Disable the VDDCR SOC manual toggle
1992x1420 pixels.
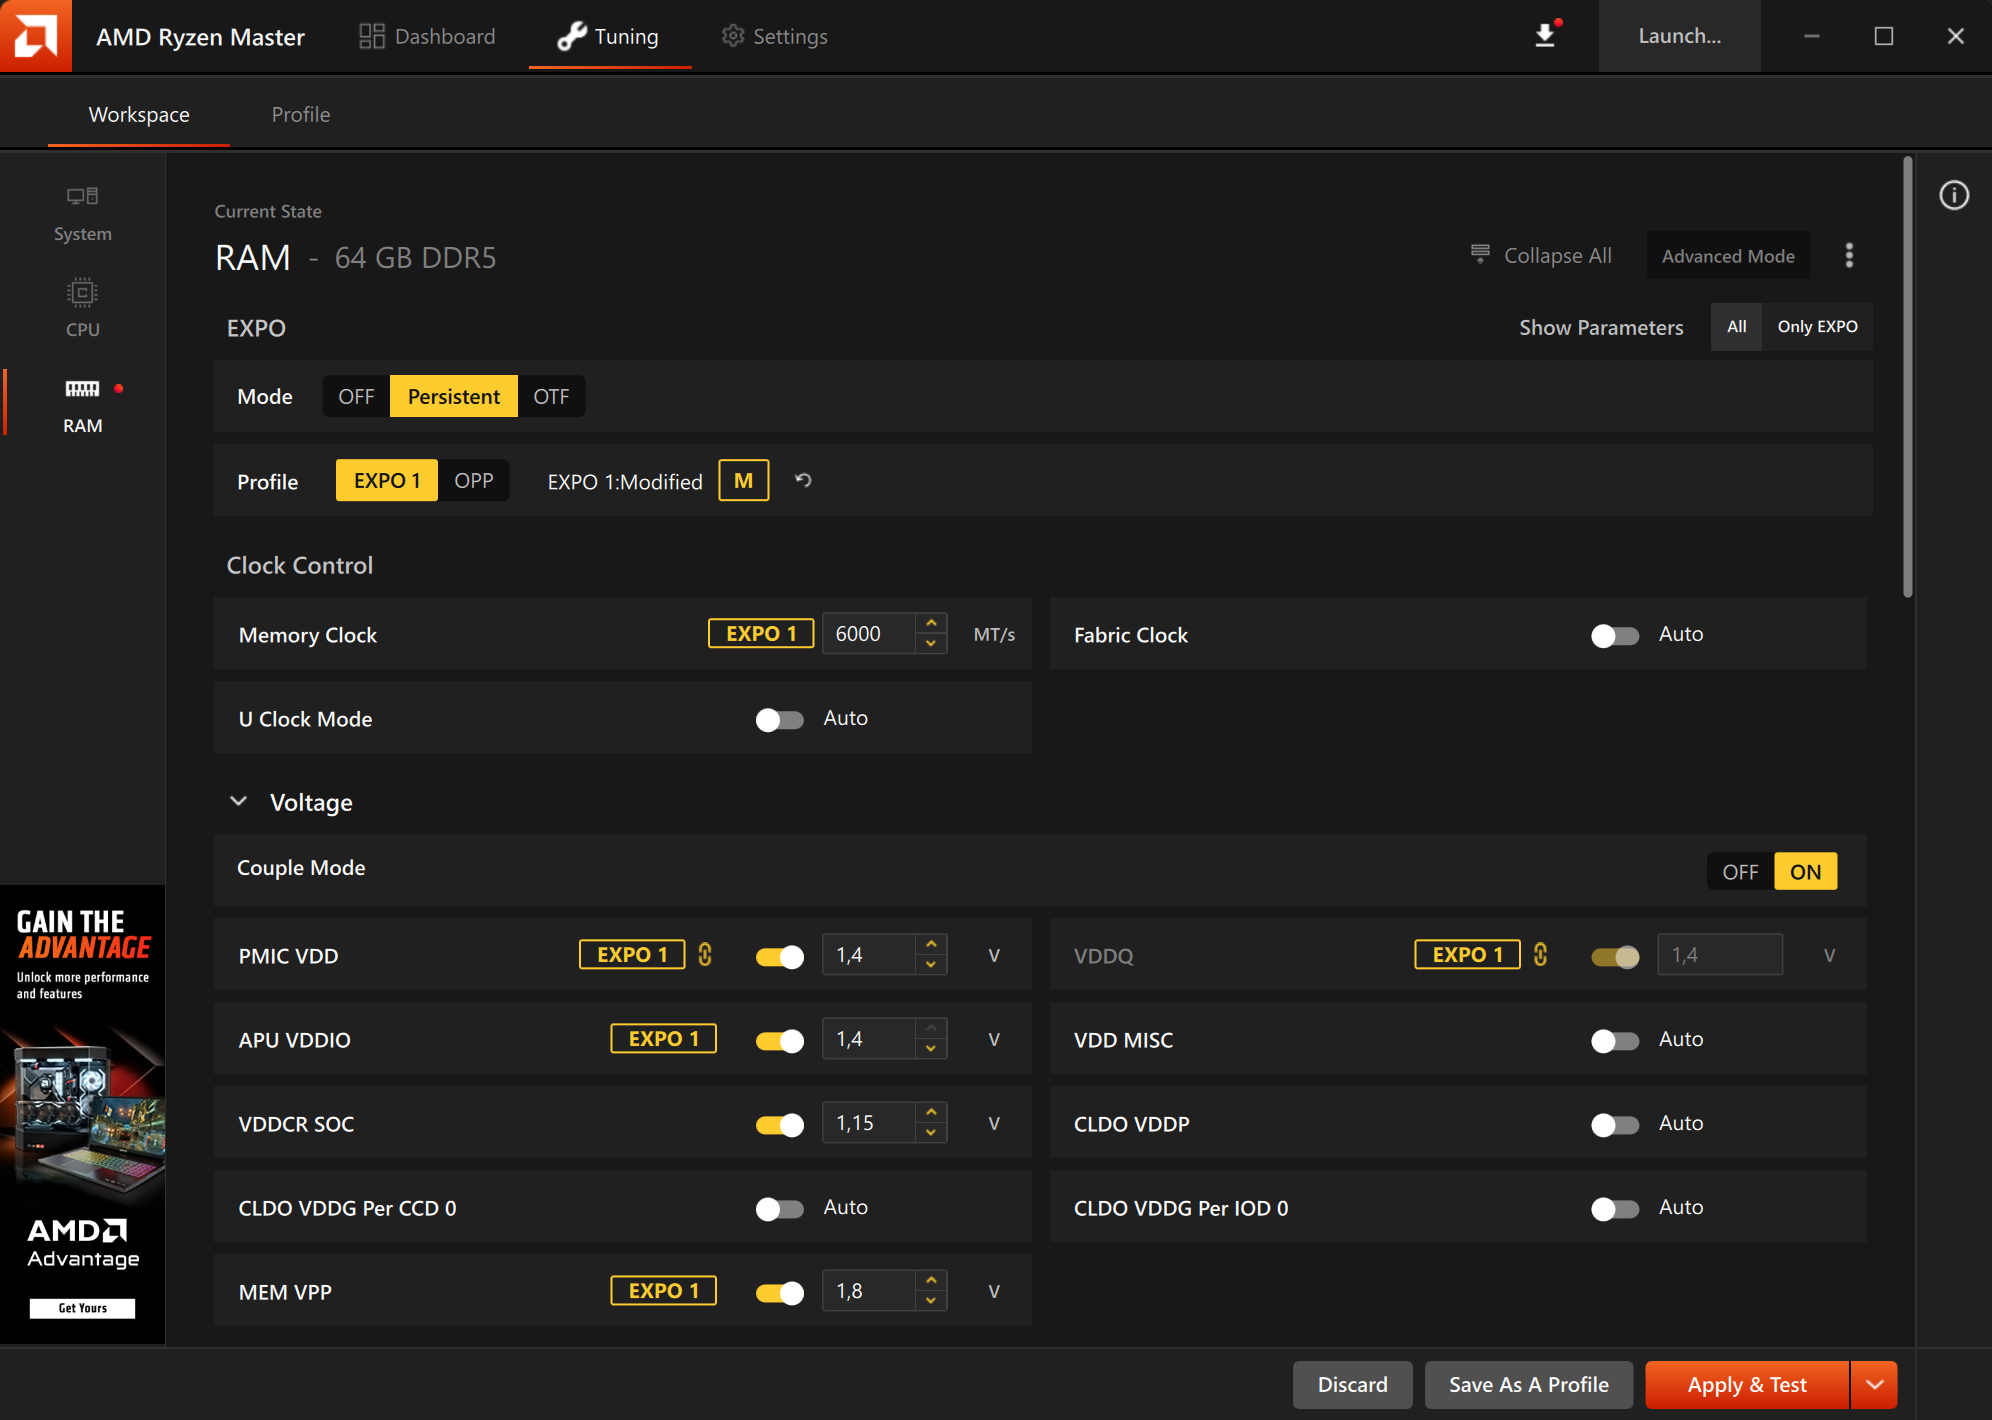click(779, 1124)
